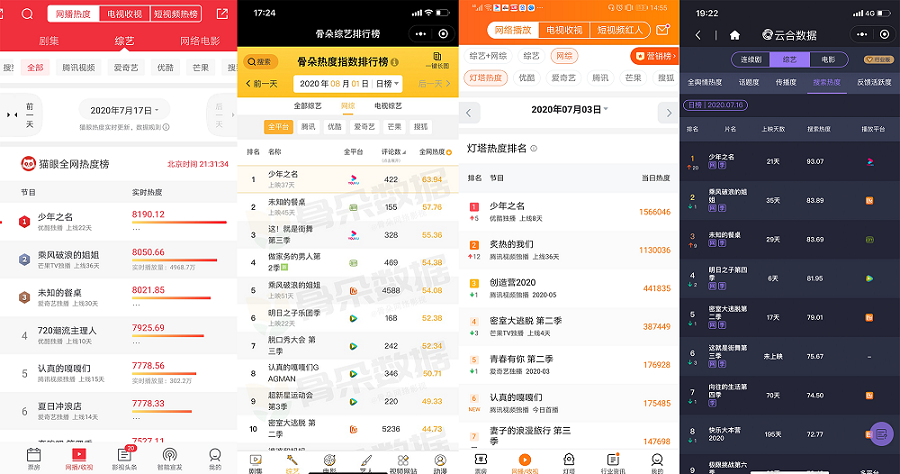Screen dimensions: 900x474
Task: Tap the share icon in the Maoyan header
Action: tap(222, 14)
